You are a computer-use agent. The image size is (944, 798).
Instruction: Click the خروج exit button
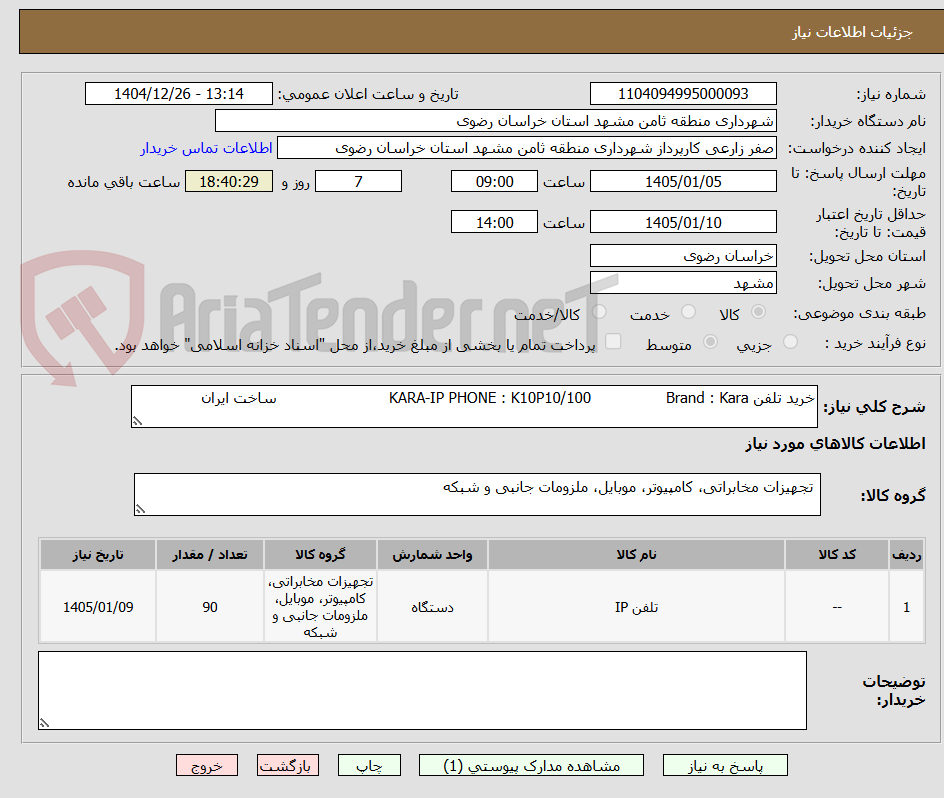point(206,765)
